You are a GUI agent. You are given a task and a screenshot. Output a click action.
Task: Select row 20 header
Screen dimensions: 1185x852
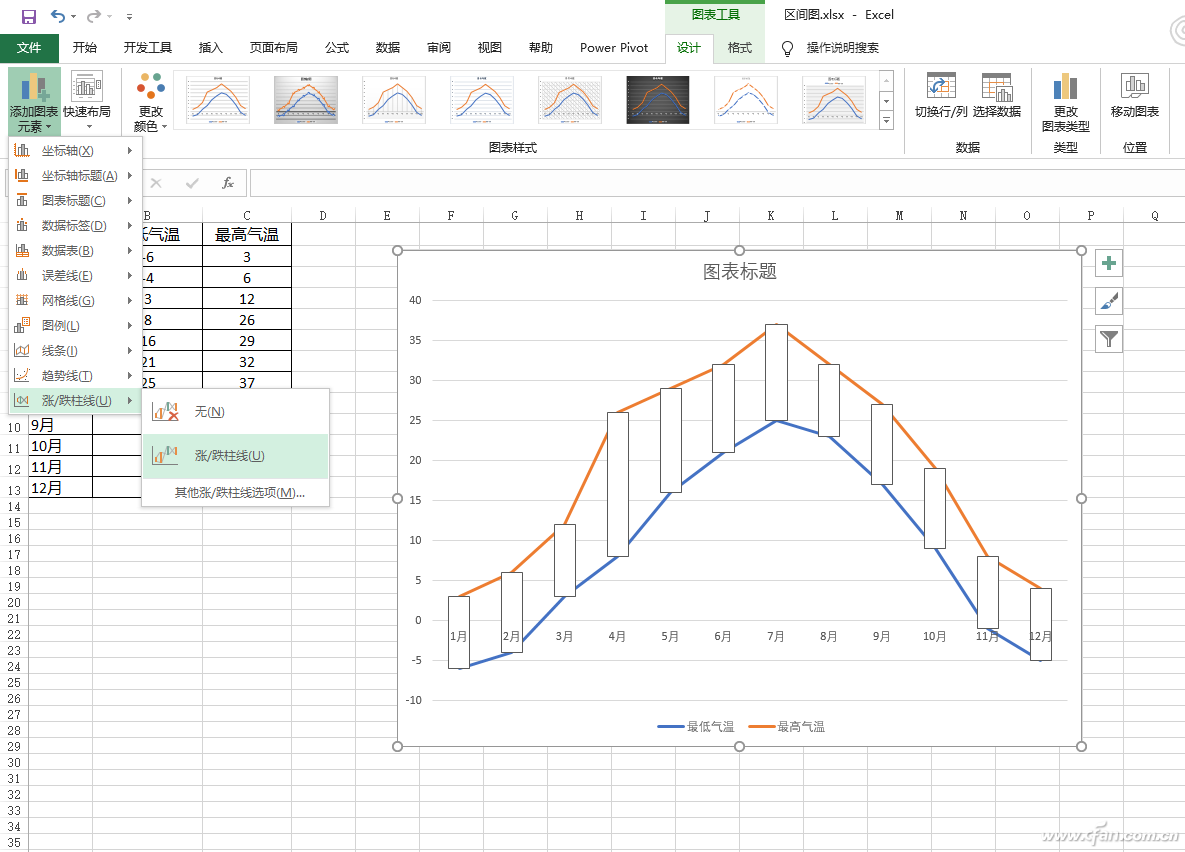click(14, 603)
